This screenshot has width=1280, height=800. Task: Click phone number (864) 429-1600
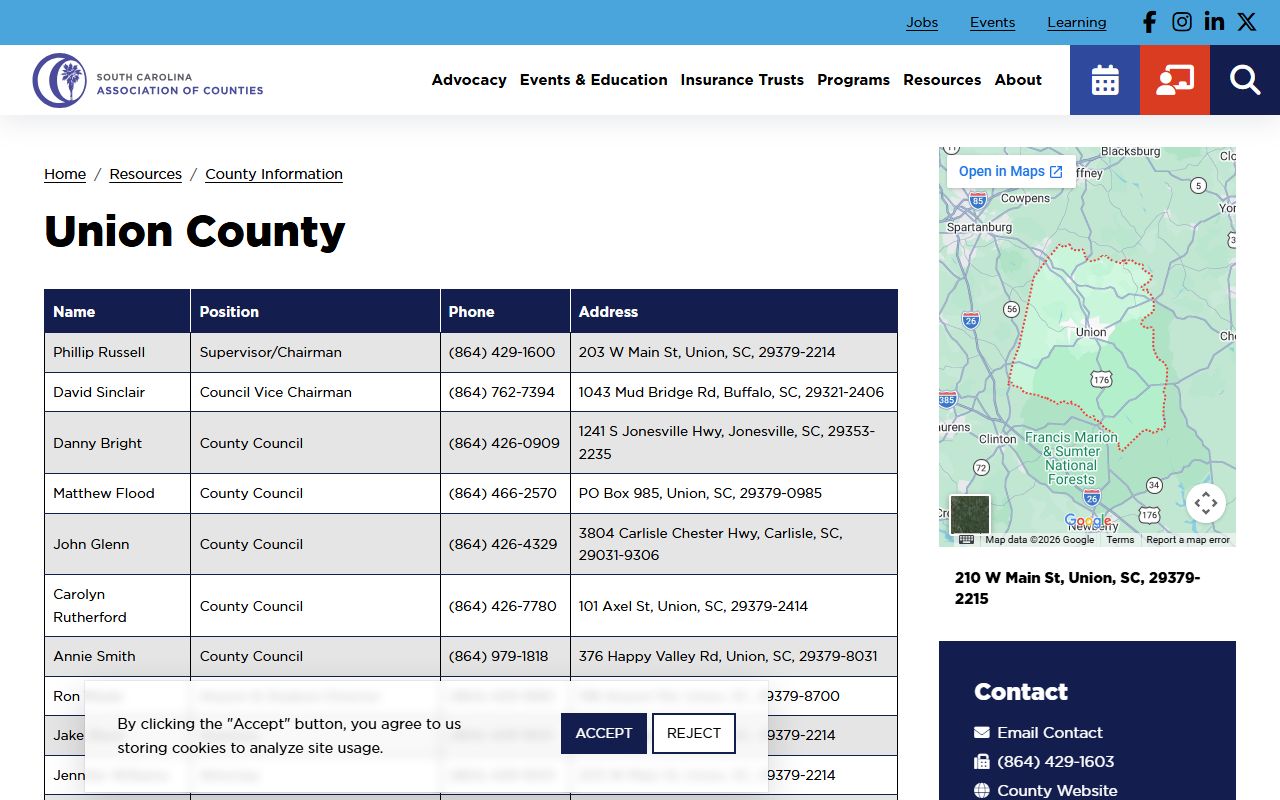502,352
